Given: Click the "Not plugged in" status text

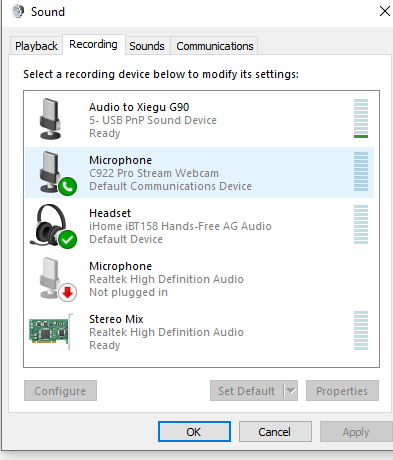Looking at the screenshot, I should (128, 292).
